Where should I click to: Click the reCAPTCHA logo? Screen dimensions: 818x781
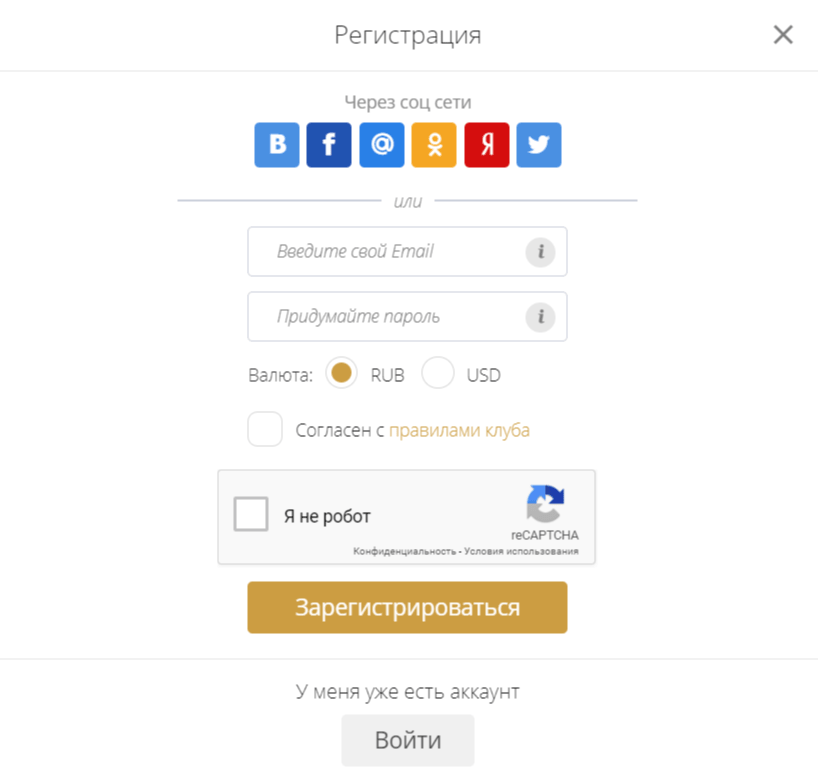pos(545,503)
